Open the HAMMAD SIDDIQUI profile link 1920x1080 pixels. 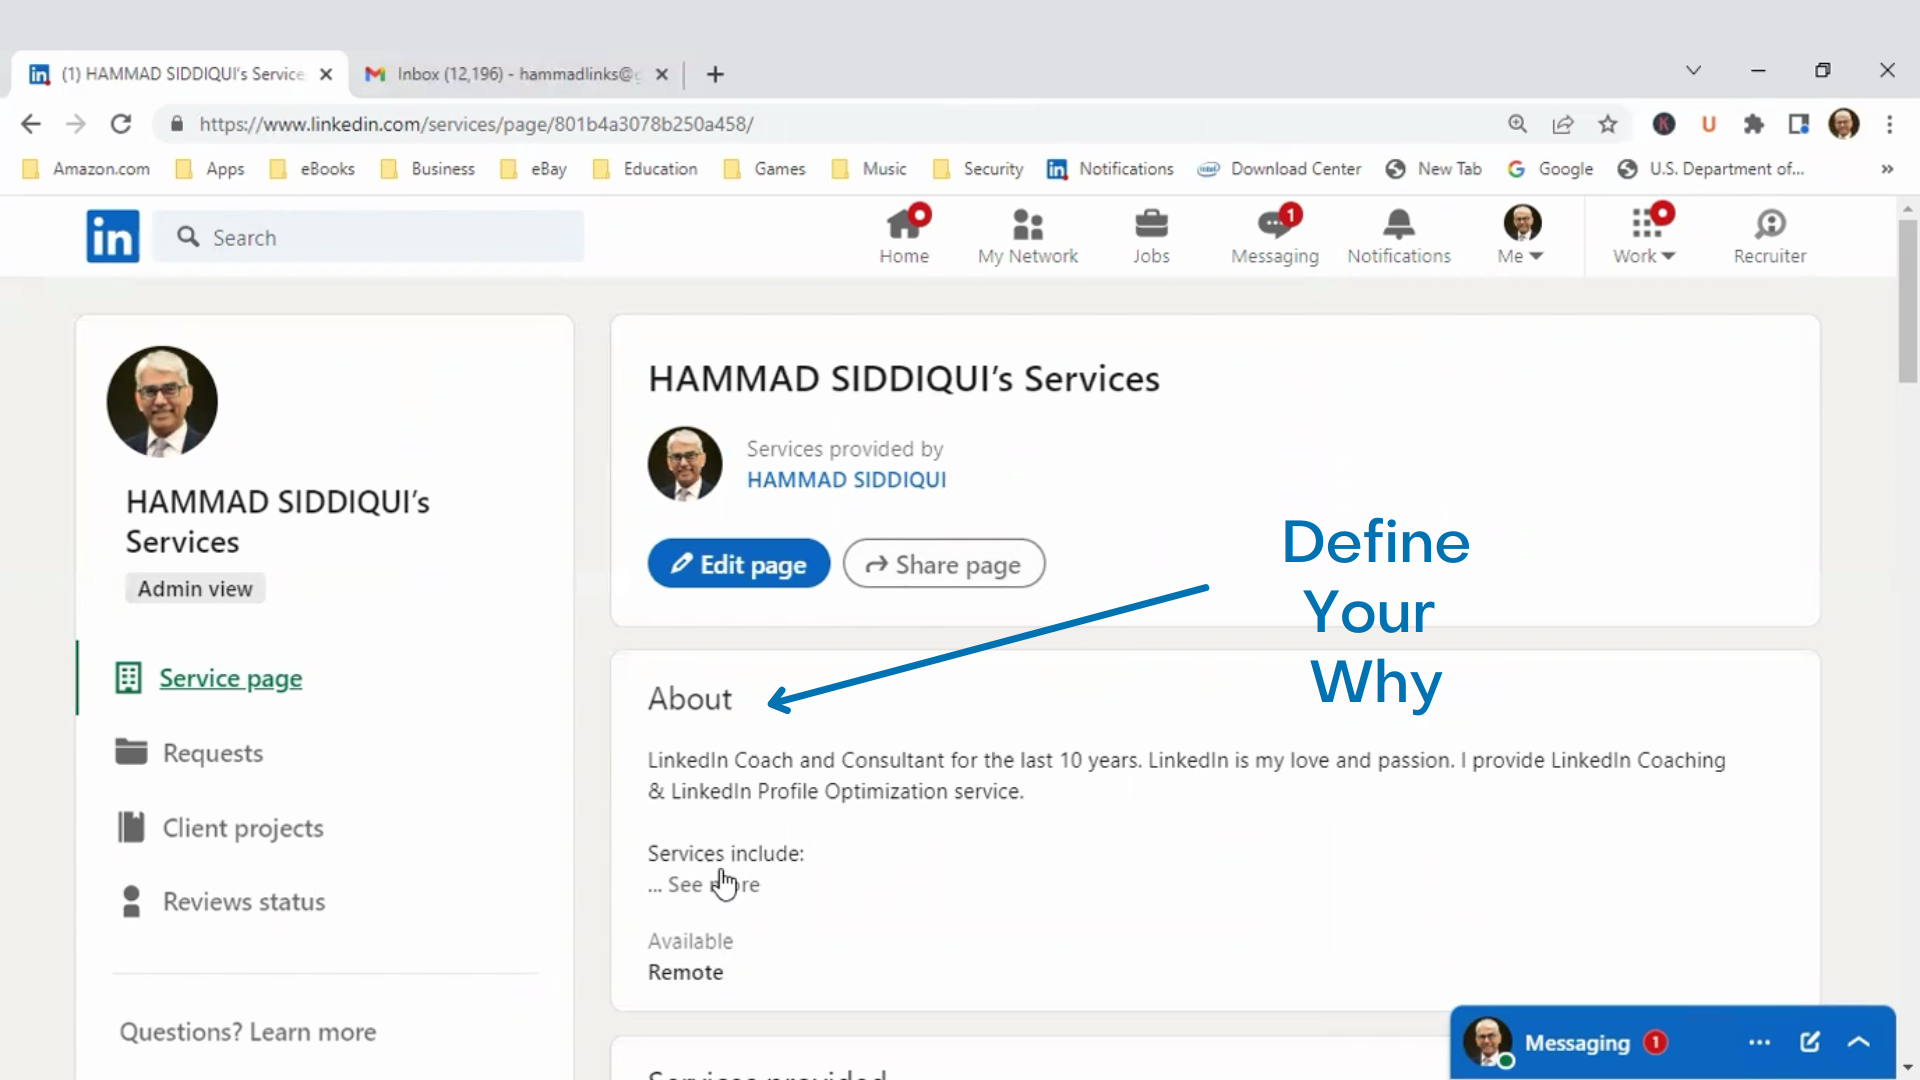(x=846, y=480)
